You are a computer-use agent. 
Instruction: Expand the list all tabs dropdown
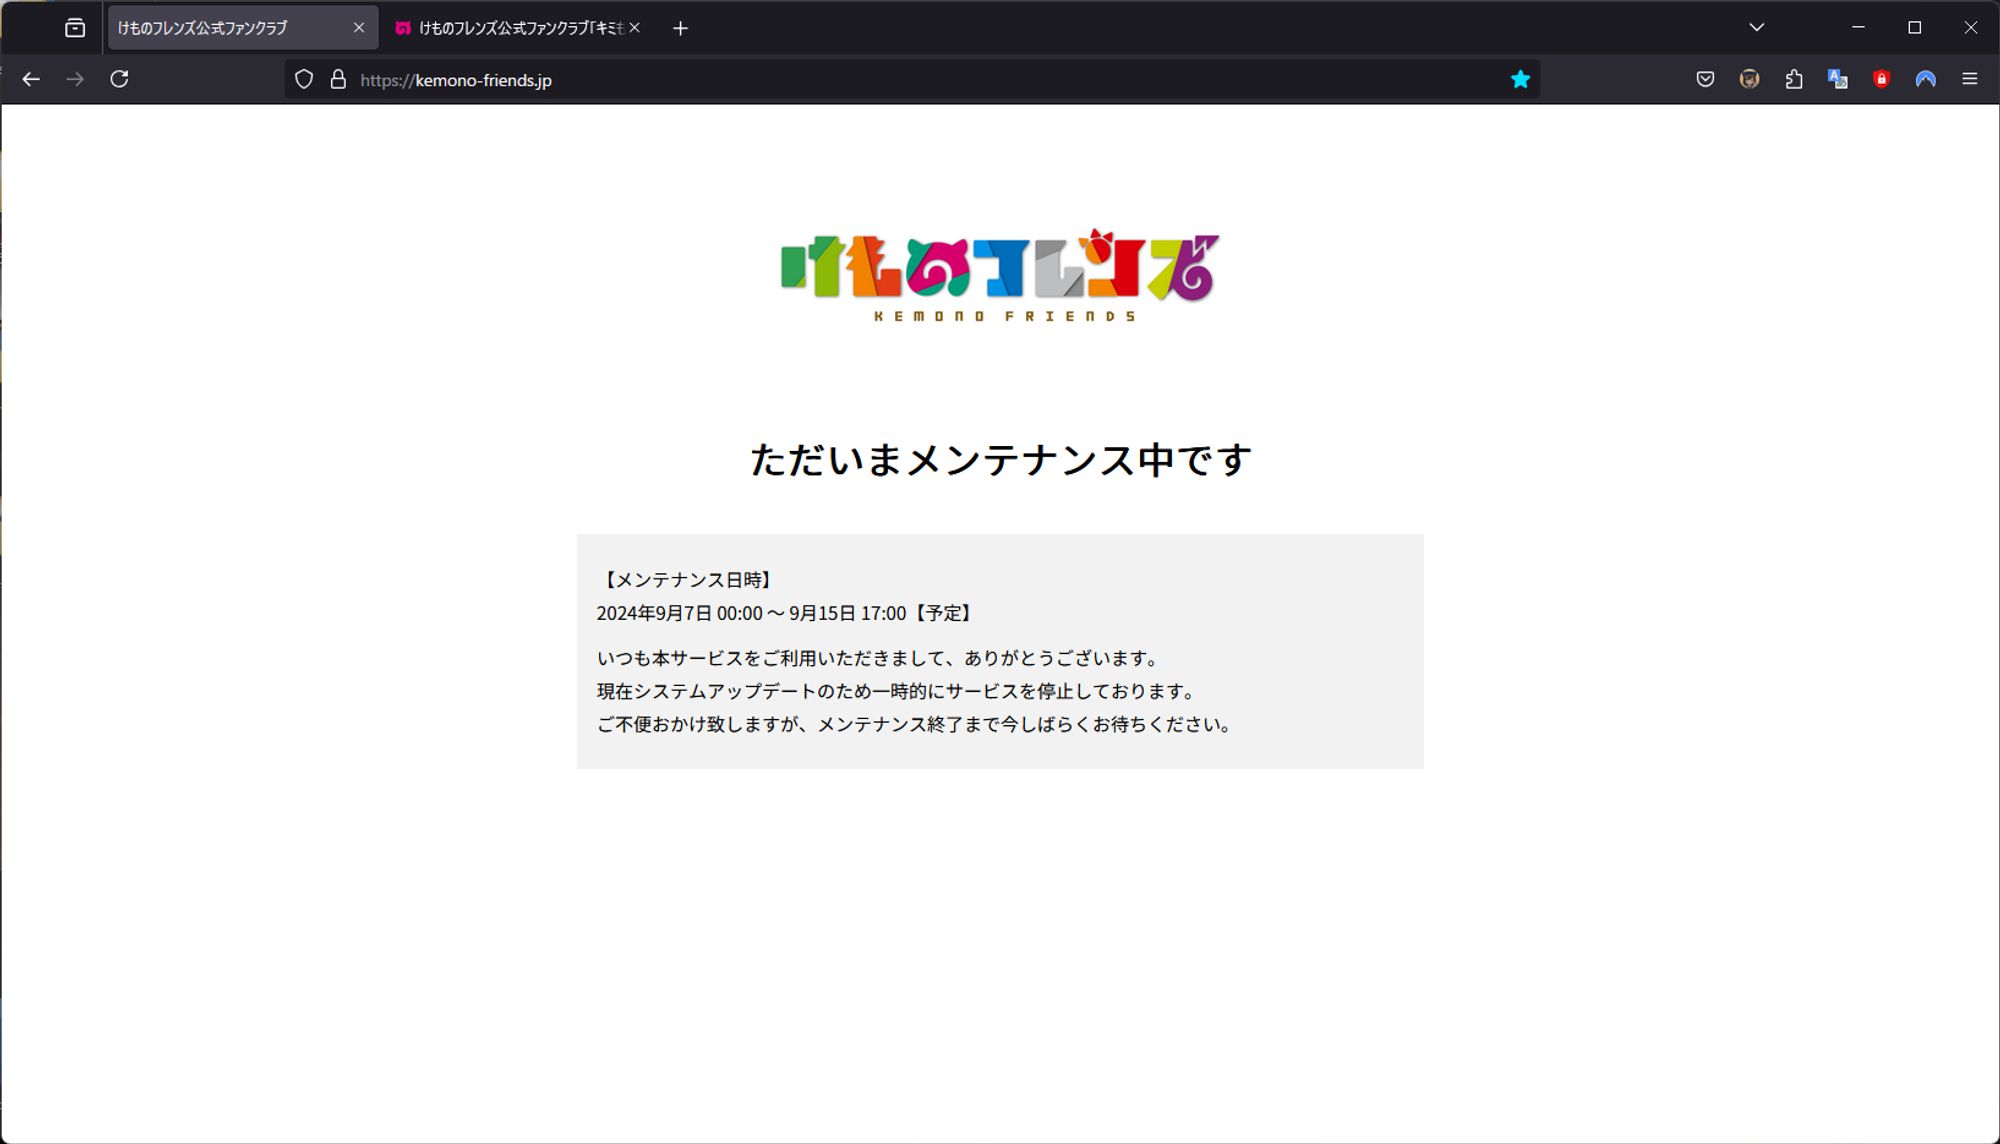[1756, 28]
